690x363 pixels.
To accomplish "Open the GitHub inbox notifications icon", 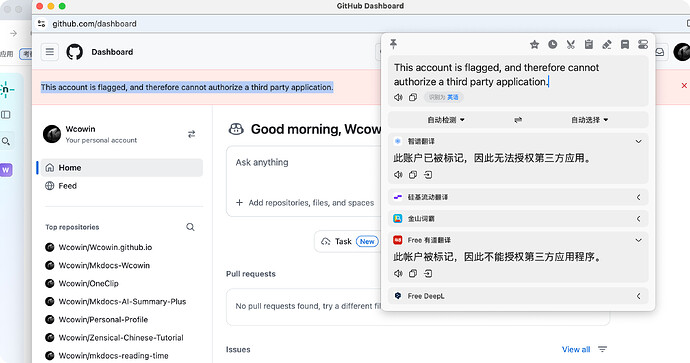I will click(660, 52).
